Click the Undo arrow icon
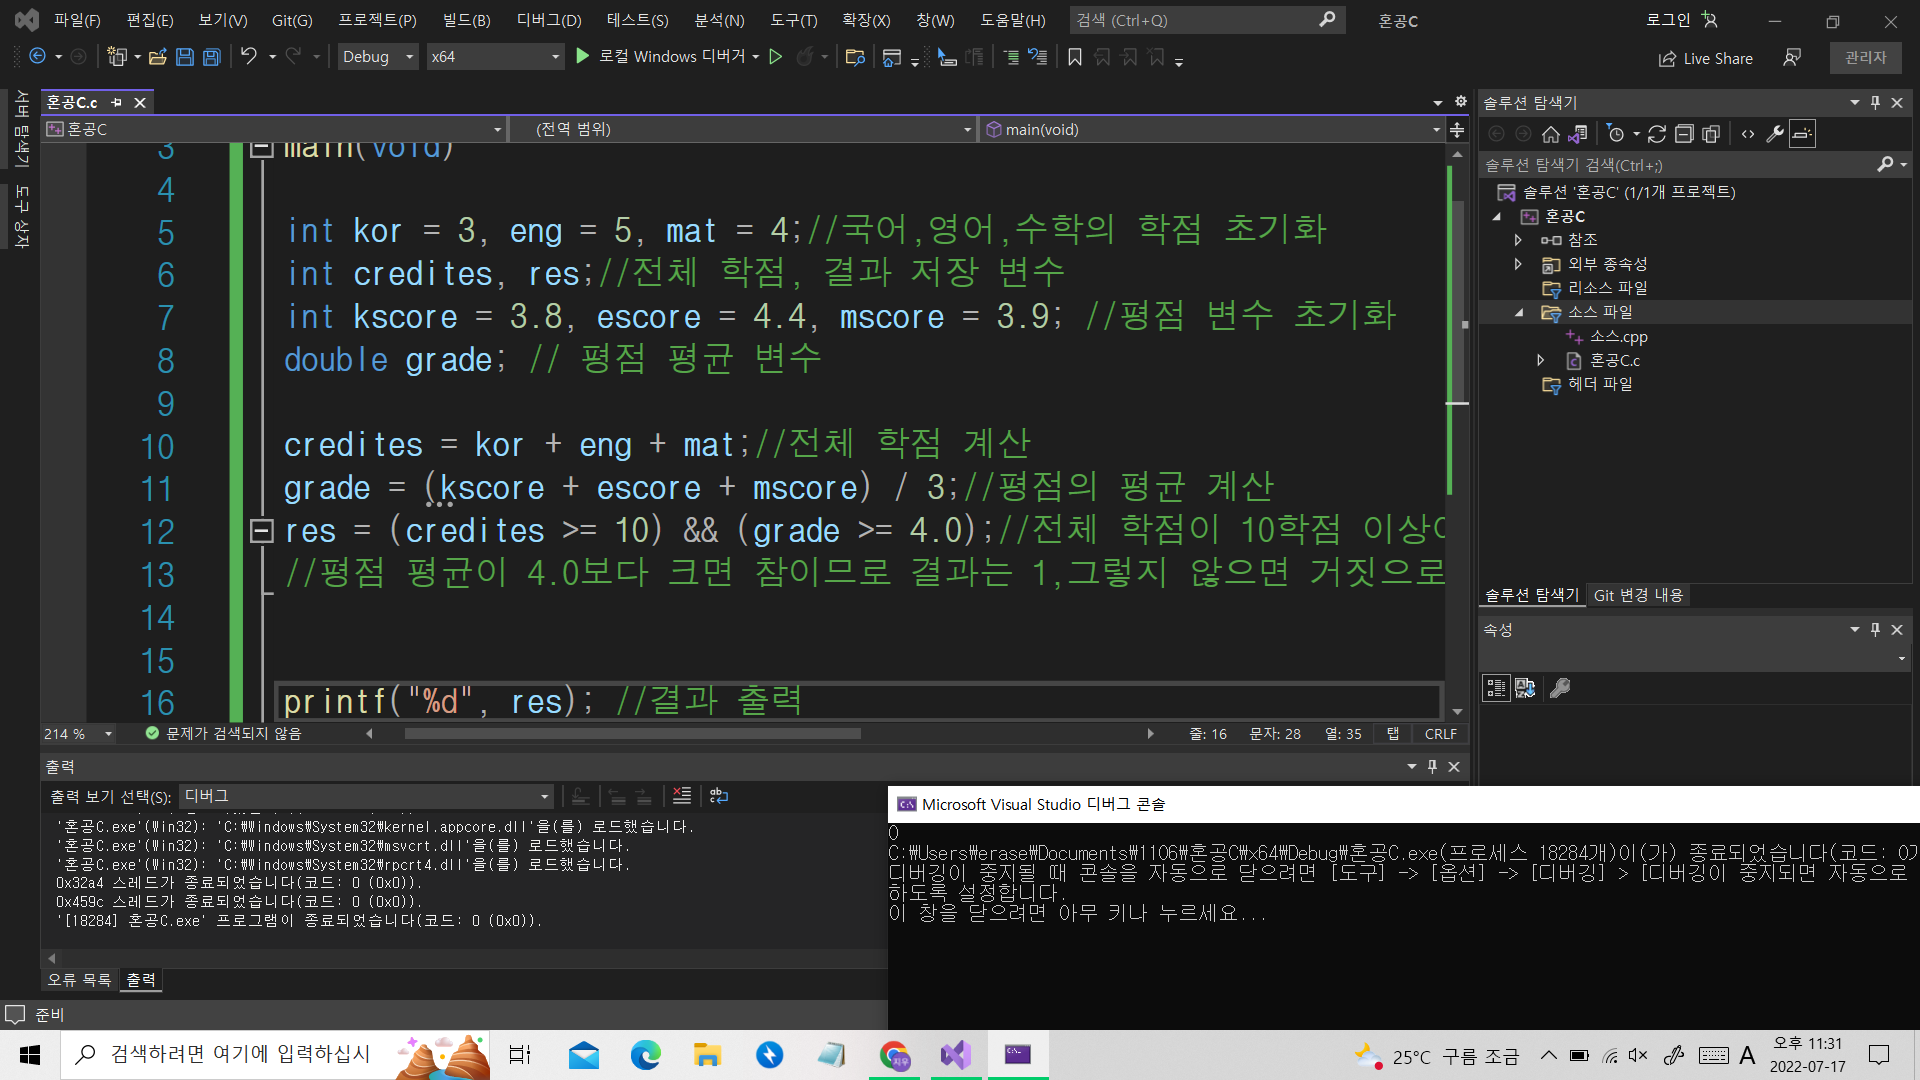The width and height of the screenshot is (1920, 1080). pyautogui.click(x=249, y=57)
